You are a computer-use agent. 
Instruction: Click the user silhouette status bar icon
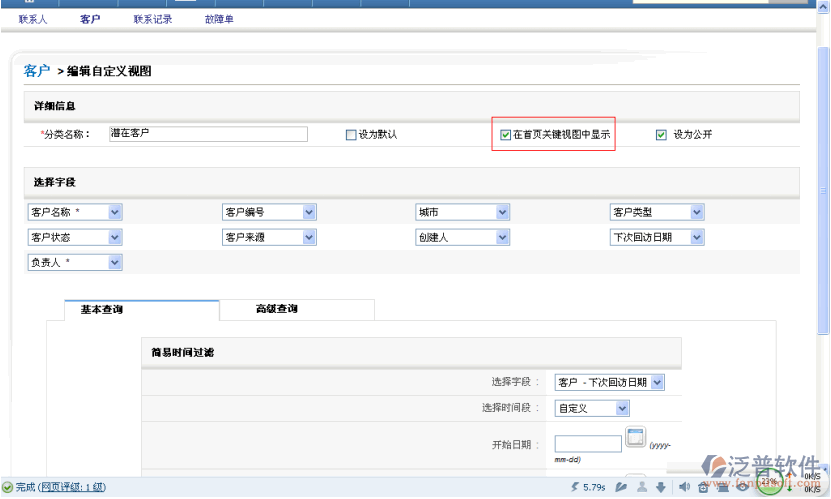641,487
